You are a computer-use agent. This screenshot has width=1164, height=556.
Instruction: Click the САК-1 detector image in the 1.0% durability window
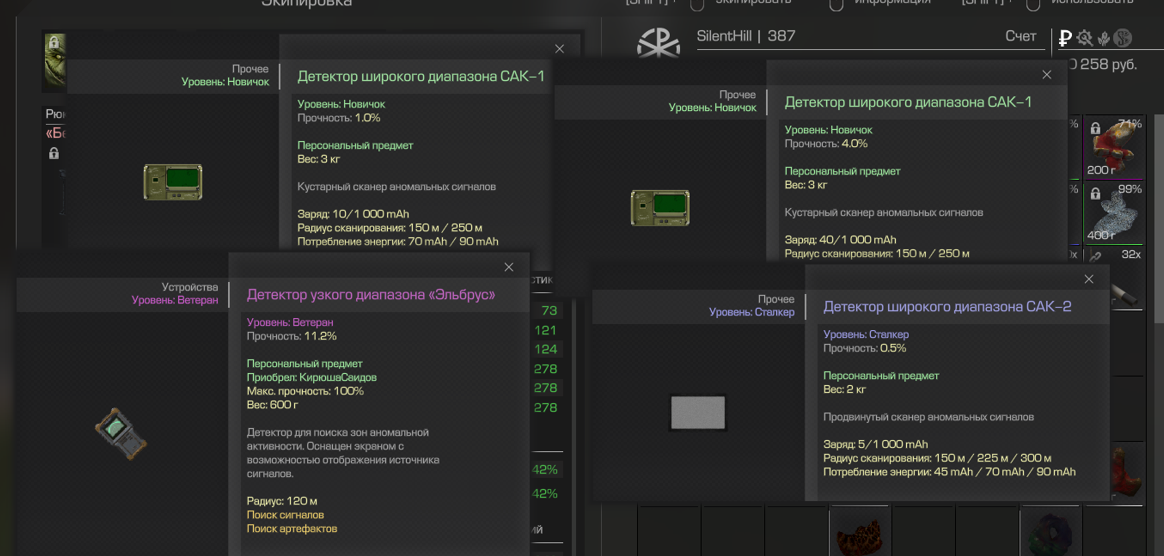[173, 183]
